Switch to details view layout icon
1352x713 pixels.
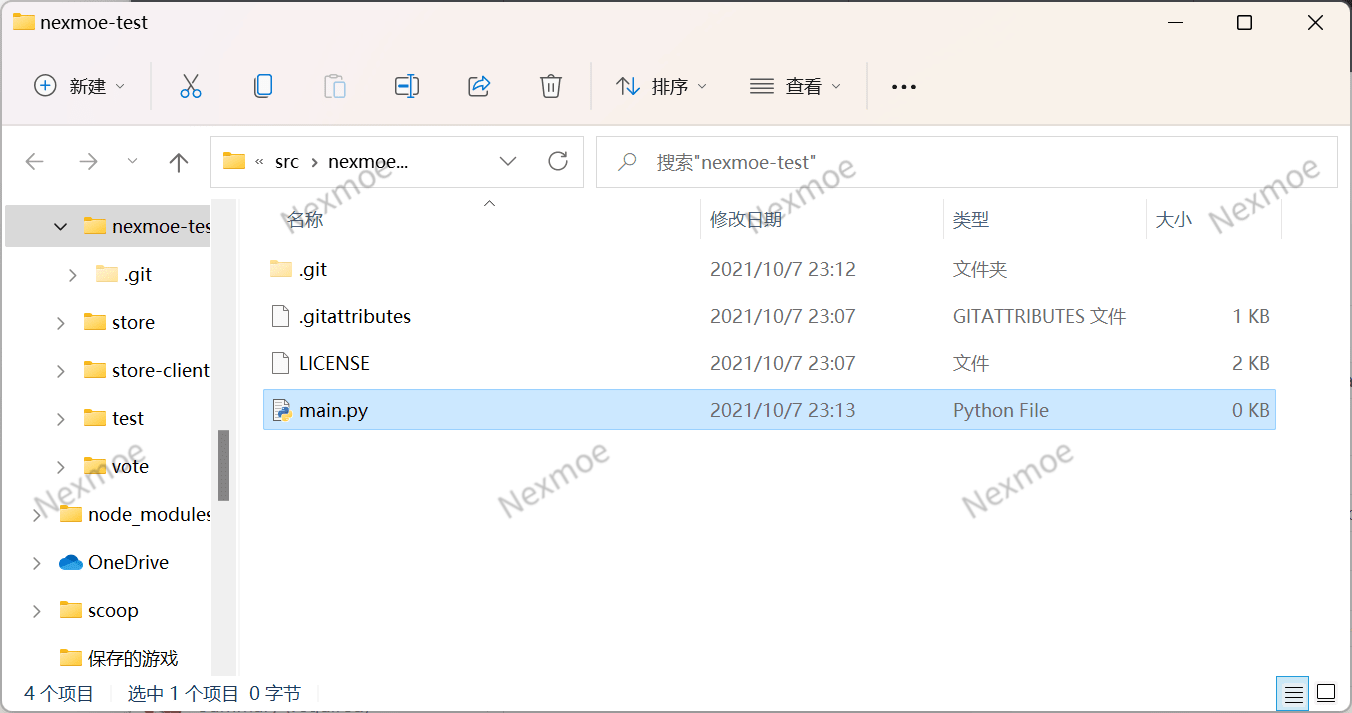(x=1293, y=693)
